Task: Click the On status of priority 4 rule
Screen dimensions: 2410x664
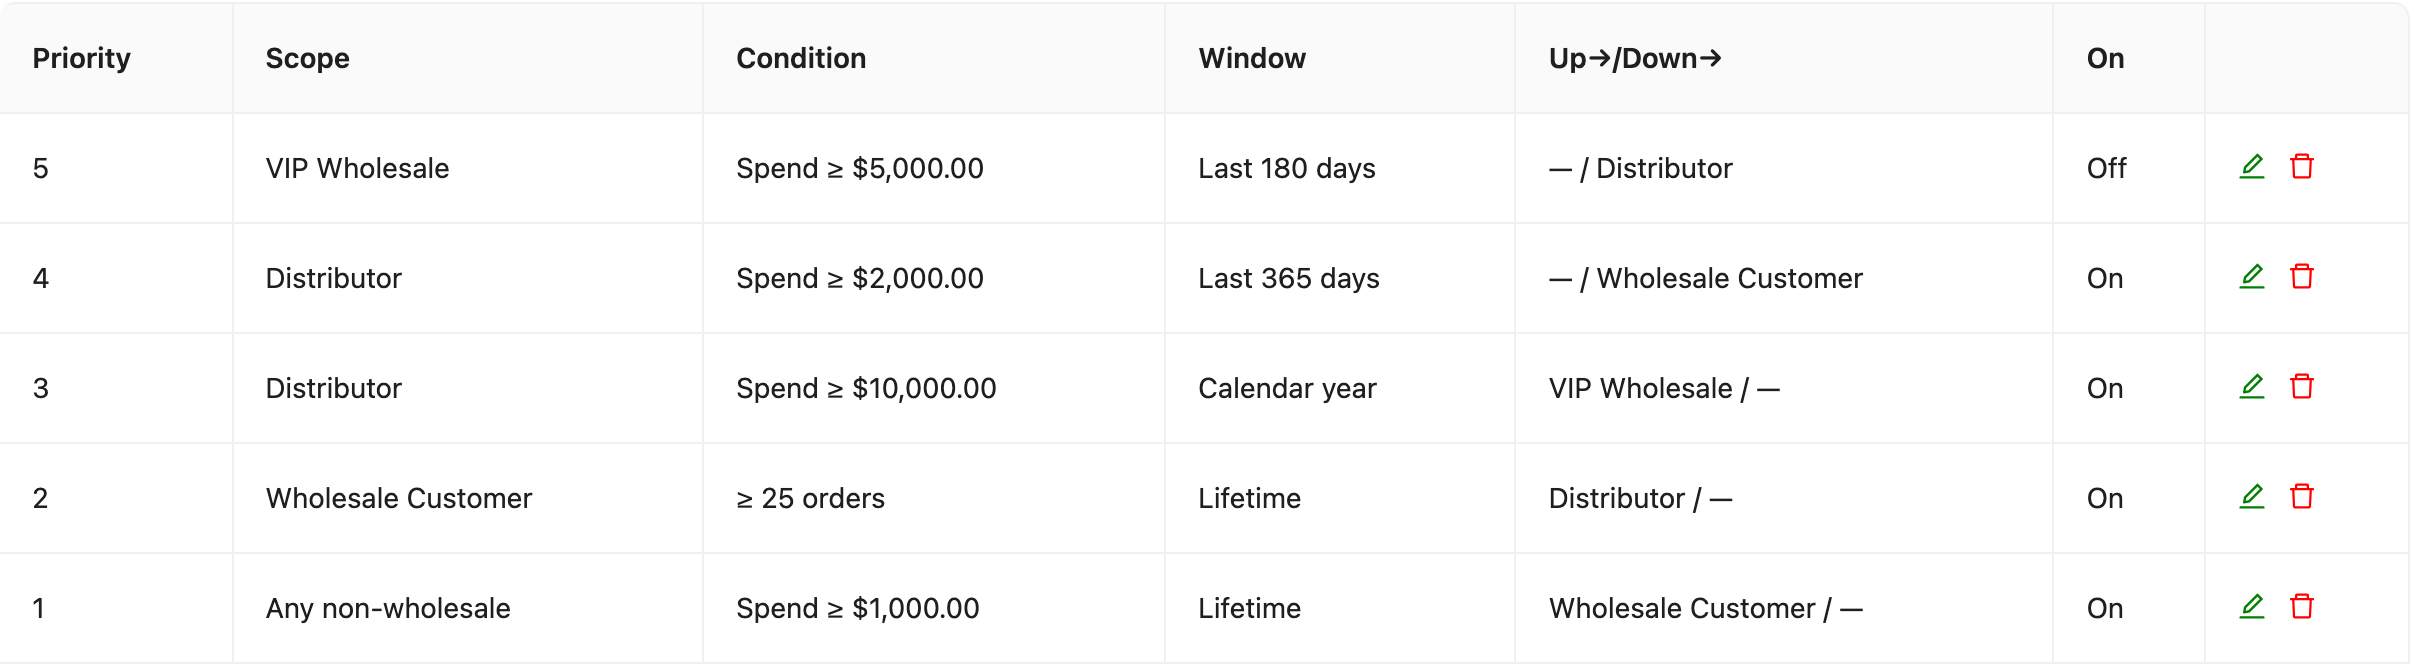Action: (x=2105, y=278)
